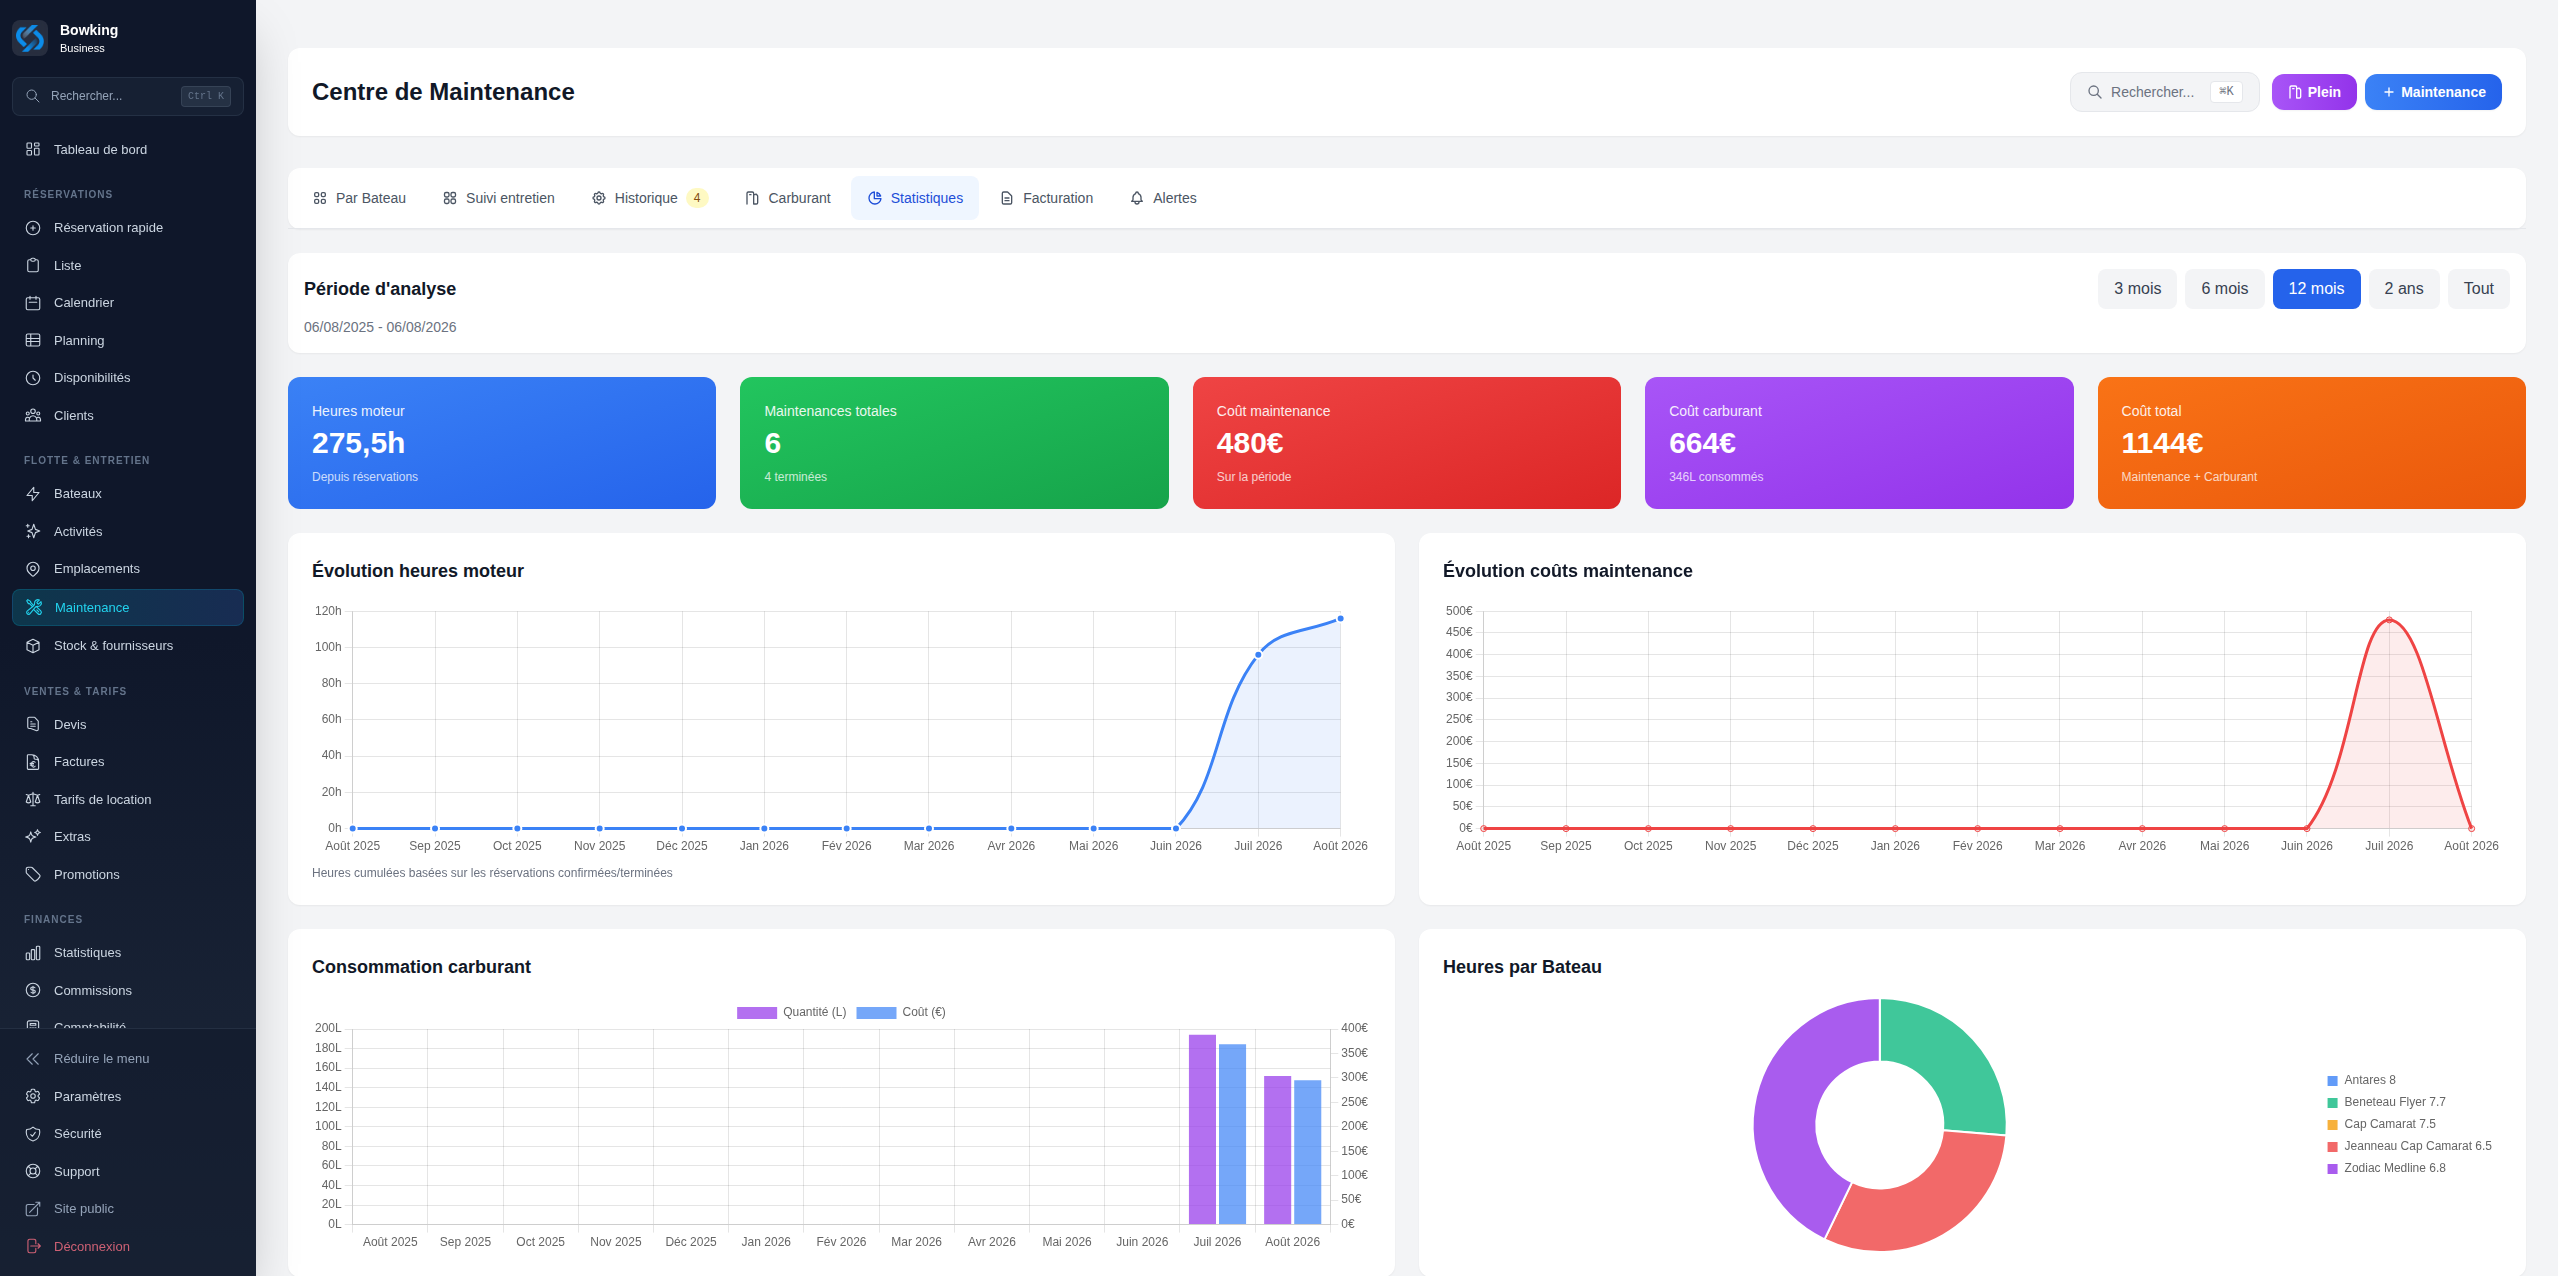The height and width of the screenshot is (1276, 2558).
Task: Select the 6 mois period
Action: pos(2224,289)
